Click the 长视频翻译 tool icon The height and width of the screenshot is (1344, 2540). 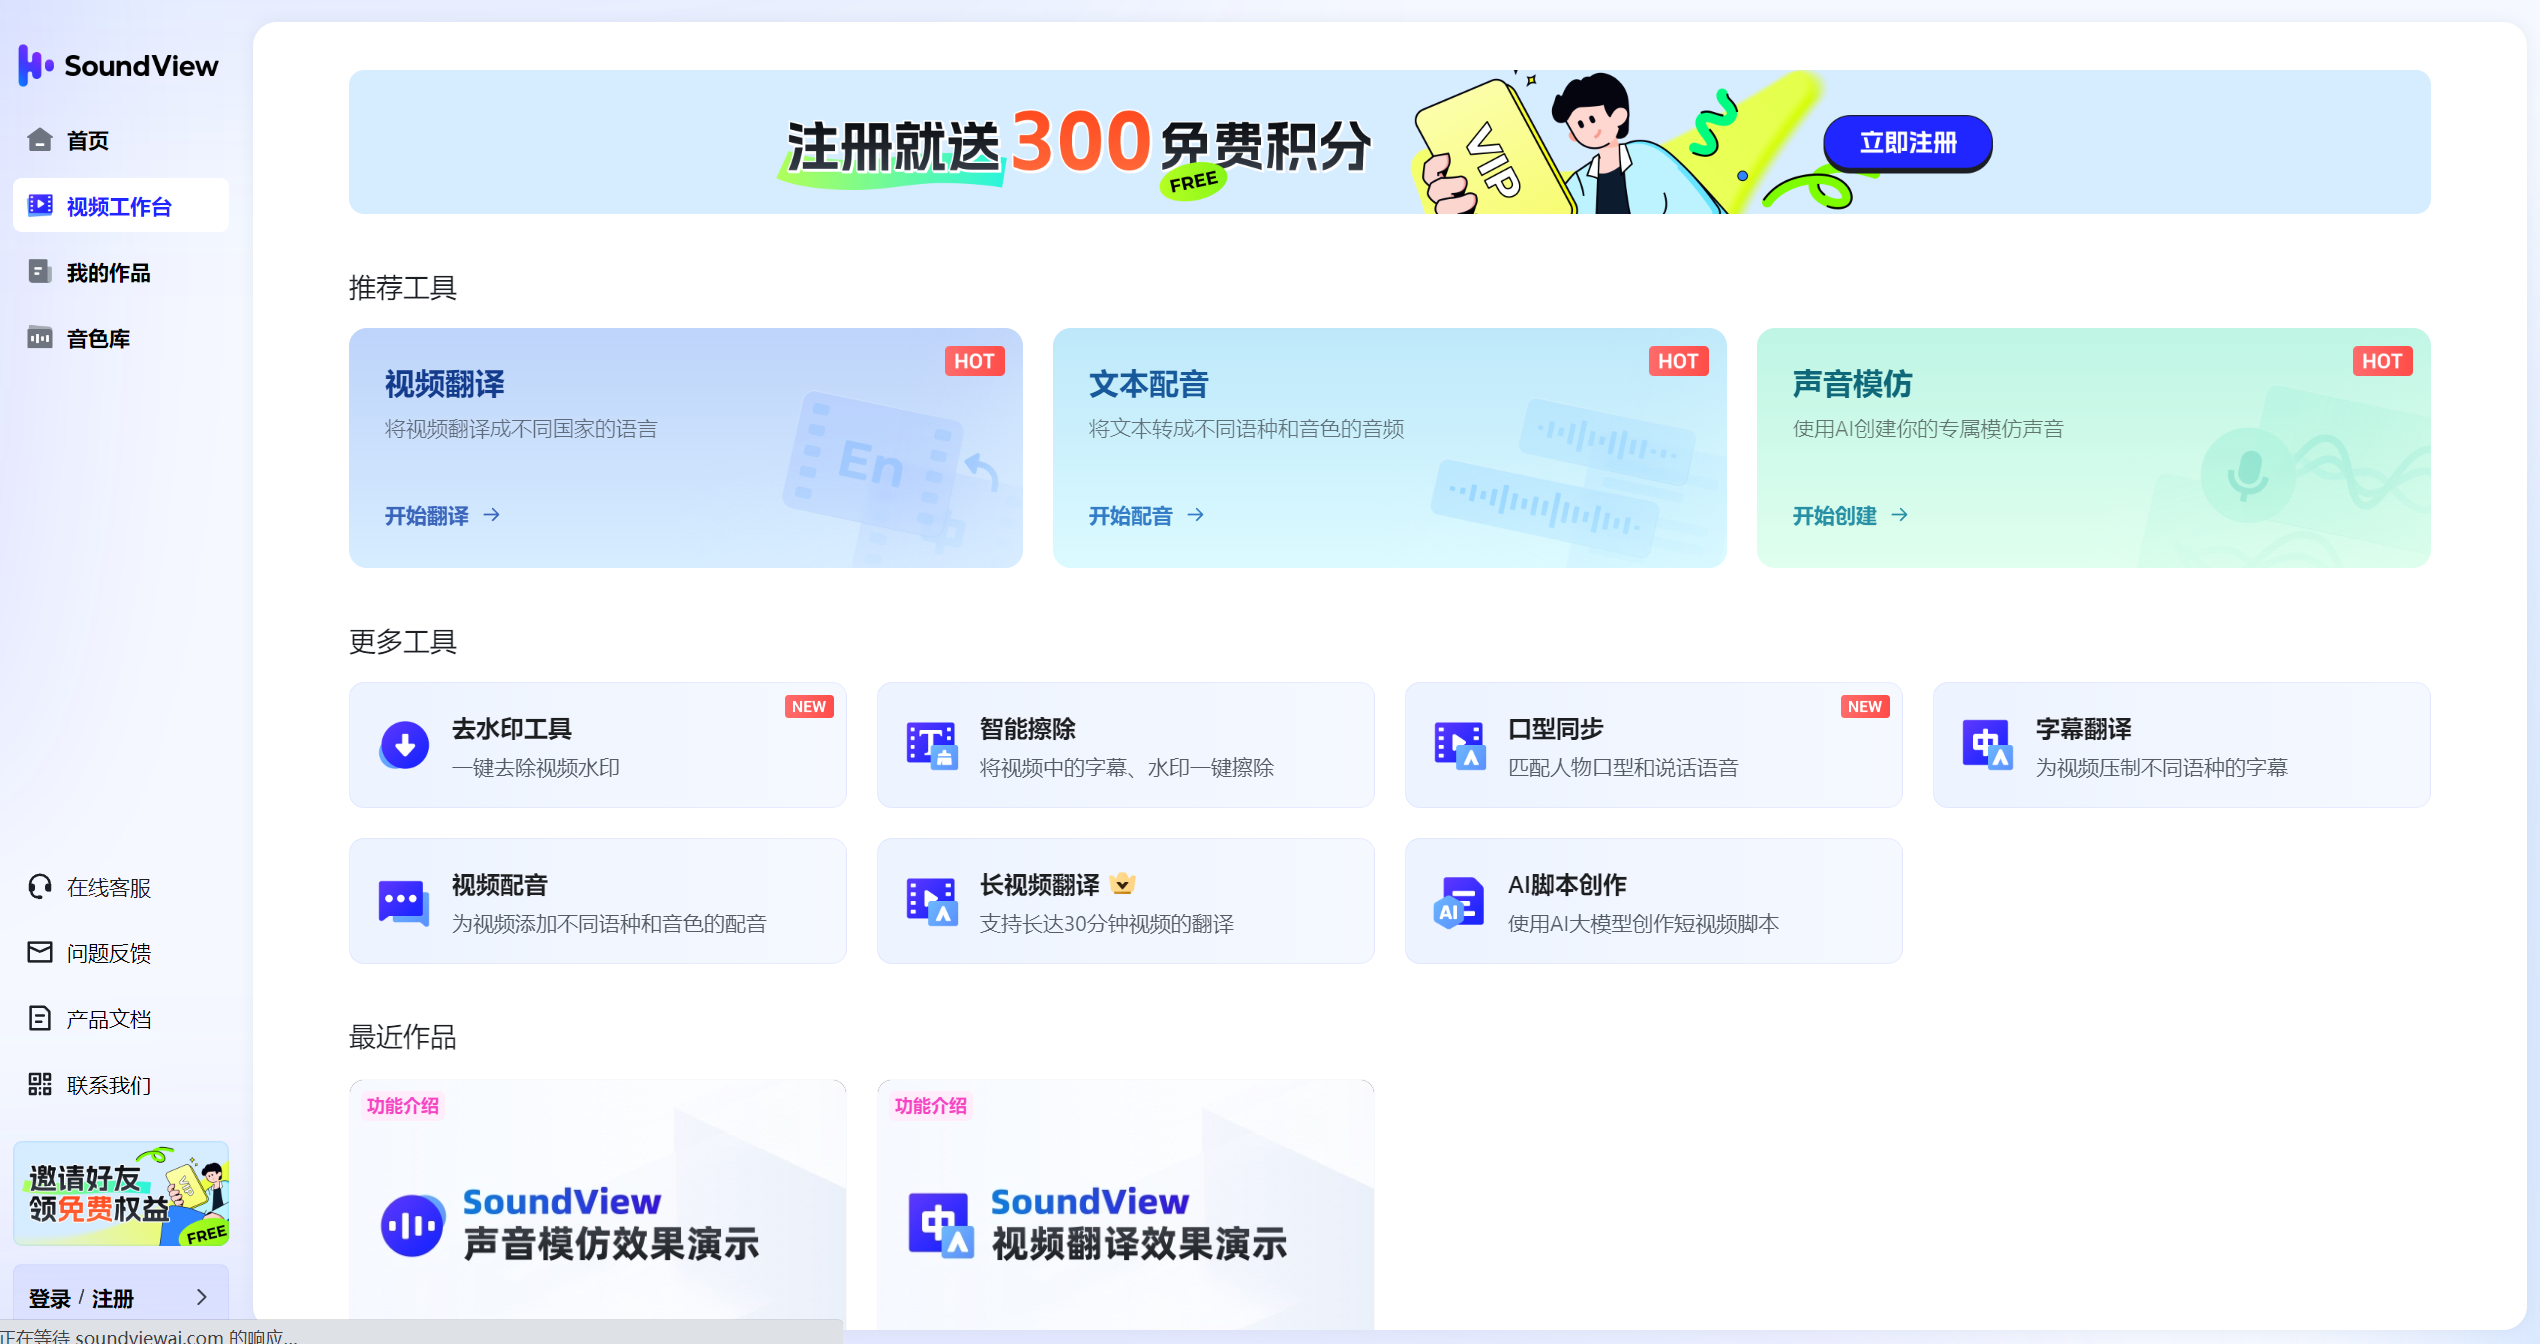(932, 901)
